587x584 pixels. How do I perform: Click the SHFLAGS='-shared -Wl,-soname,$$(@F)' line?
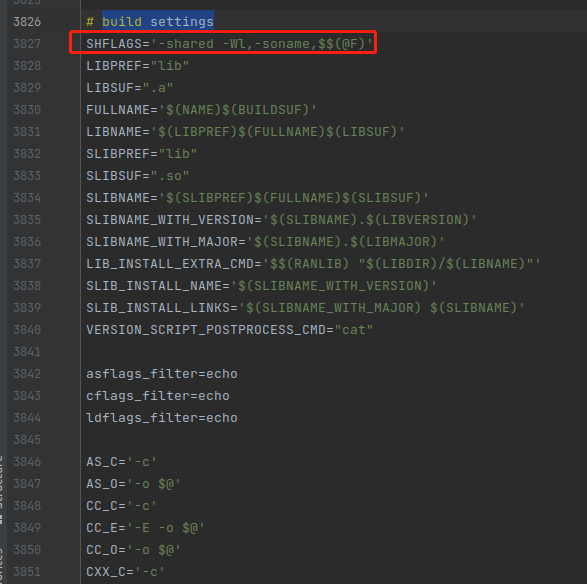(x=230, y=44)
